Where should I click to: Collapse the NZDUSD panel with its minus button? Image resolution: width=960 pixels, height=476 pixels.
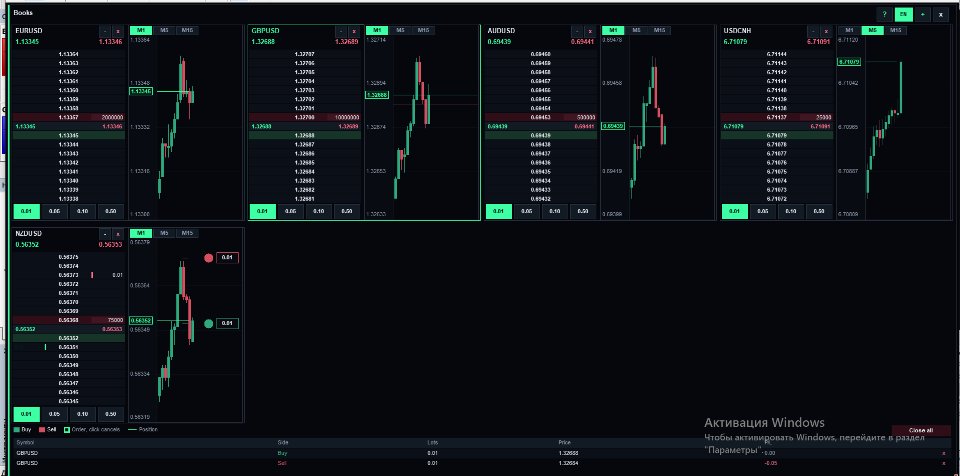[105, 233]
